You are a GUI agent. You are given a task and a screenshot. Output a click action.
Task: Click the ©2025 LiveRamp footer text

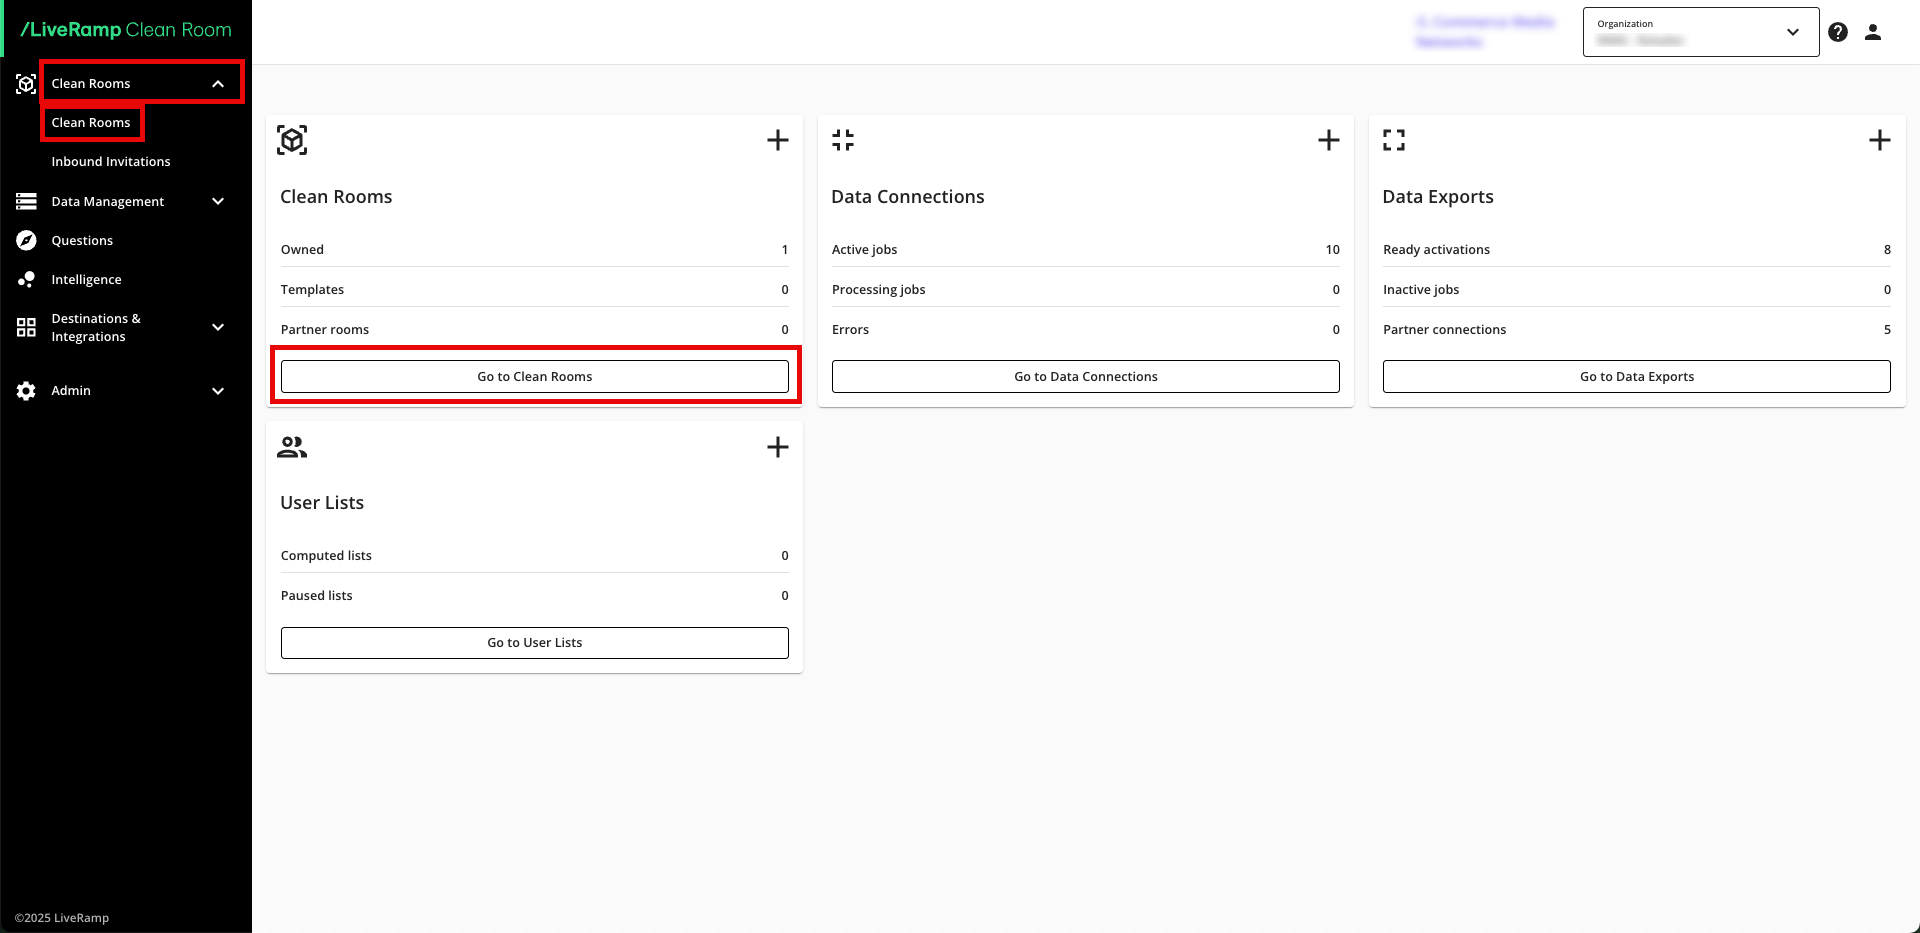pyautogui.click(x=62, y=918)
